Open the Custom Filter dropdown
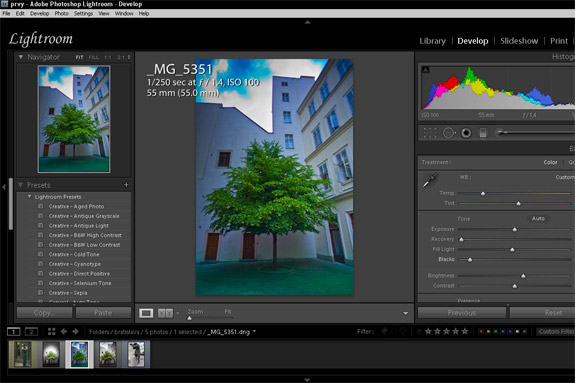 556,332
